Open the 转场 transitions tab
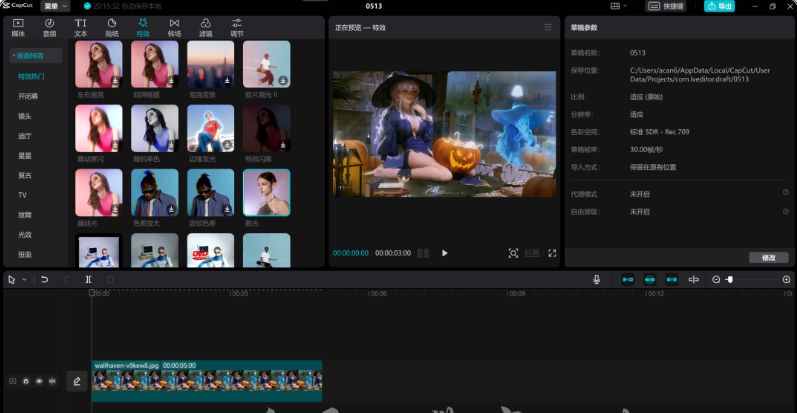 click(174, 27)
